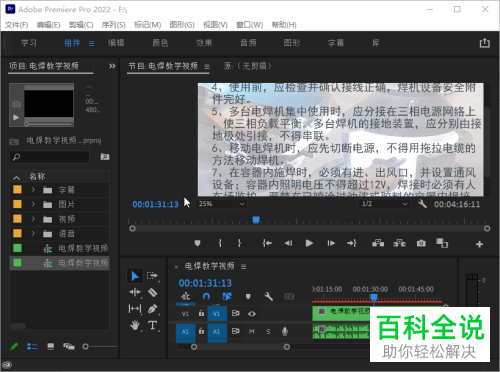This screenshot has width=500, height=372.
Task: Toggle sync lock for A1 track
Action: tap(235, 331)
